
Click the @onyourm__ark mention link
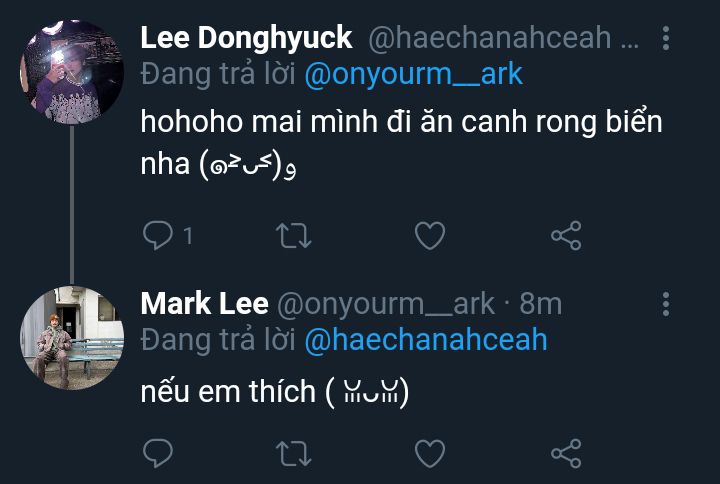pyautogui.click(x=413, y=75)
